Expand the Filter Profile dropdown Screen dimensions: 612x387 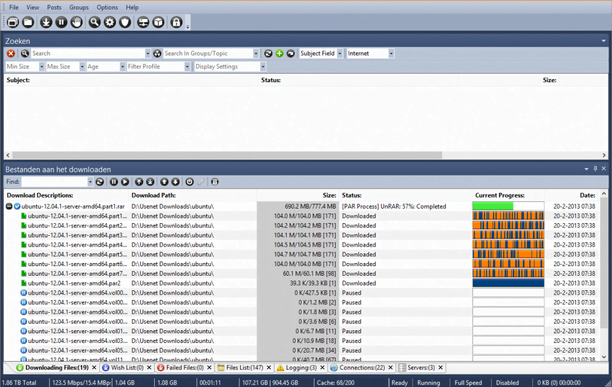(187, 67)
